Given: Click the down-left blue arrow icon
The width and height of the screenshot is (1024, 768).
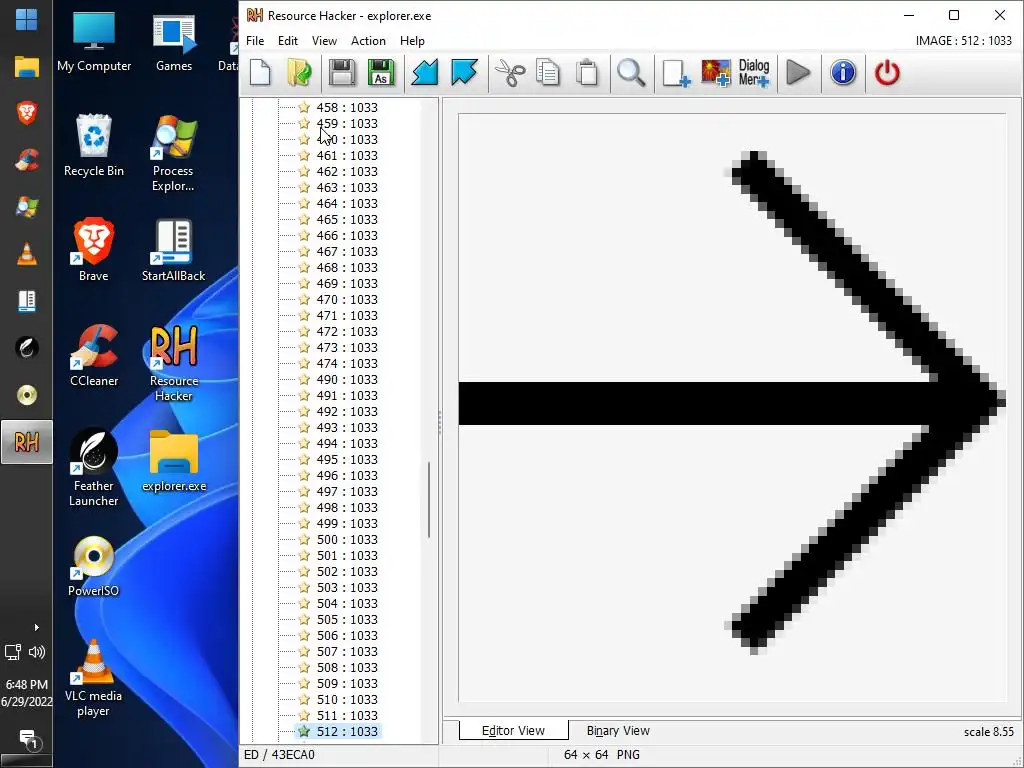Looking at the screenshot, I should tap(424, 72).
